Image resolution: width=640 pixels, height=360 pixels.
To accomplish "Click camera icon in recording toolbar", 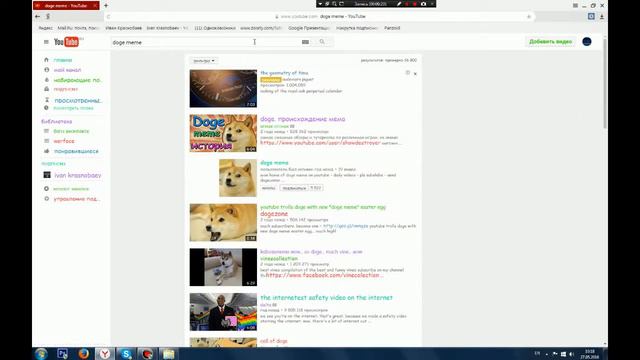I will tap(423, 4).
